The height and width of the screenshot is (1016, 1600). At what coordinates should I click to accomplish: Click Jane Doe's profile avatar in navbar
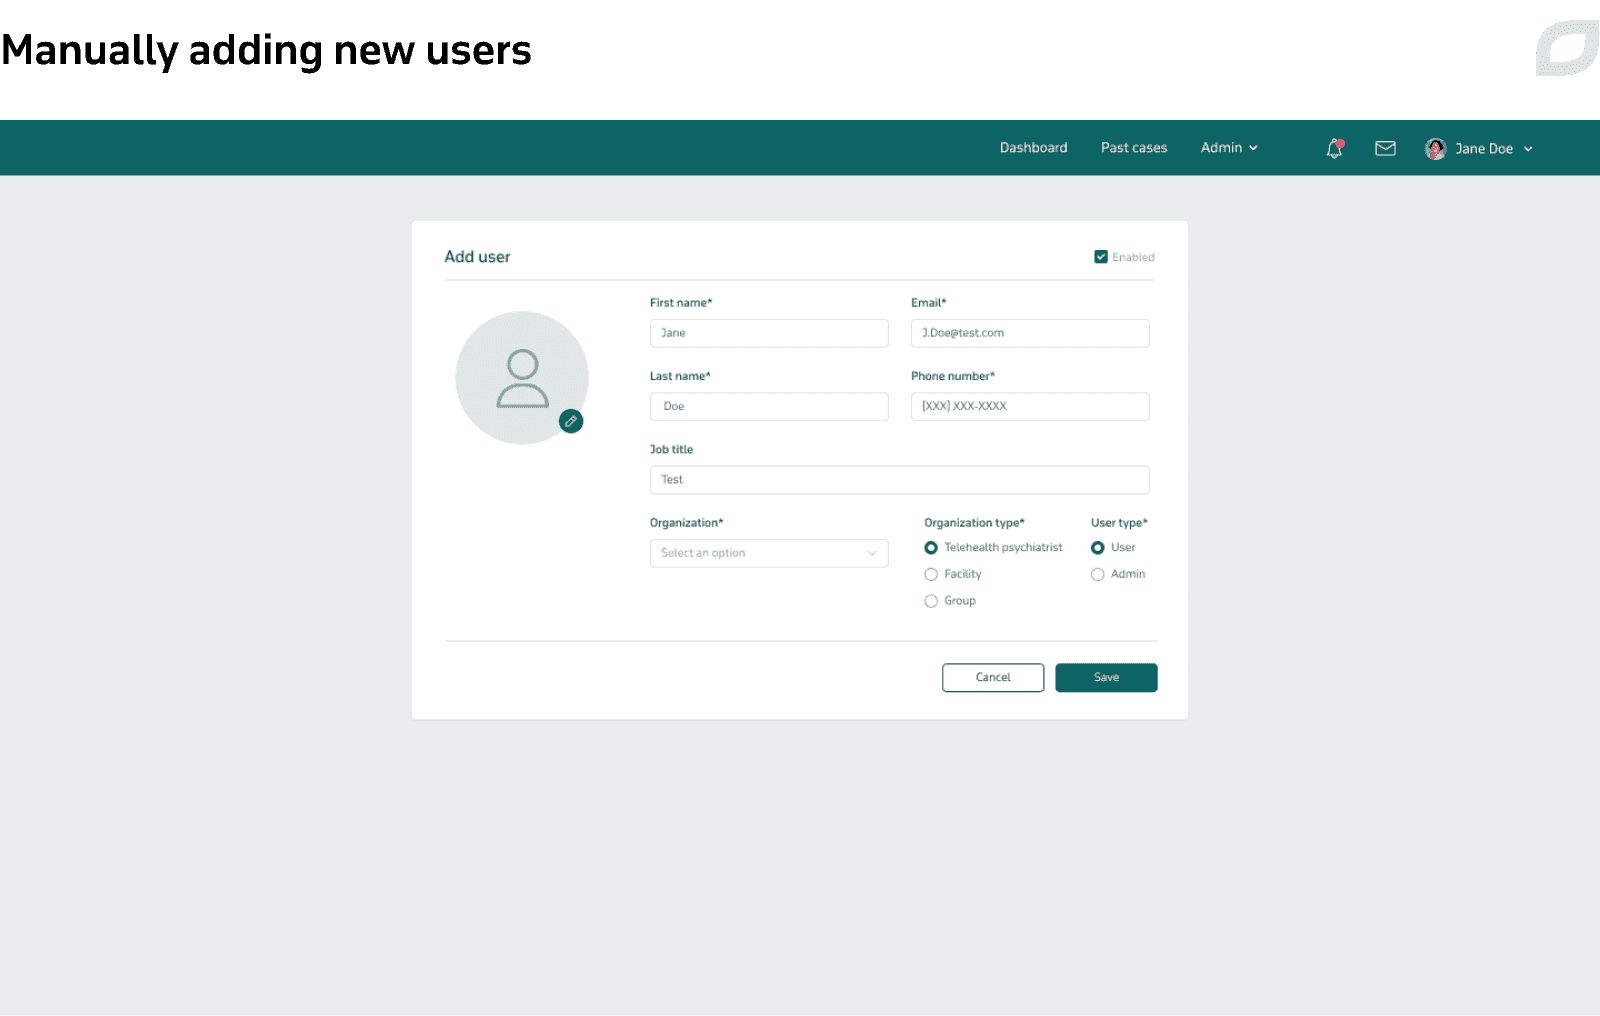pyautogui.click(x=1435, y=148)
